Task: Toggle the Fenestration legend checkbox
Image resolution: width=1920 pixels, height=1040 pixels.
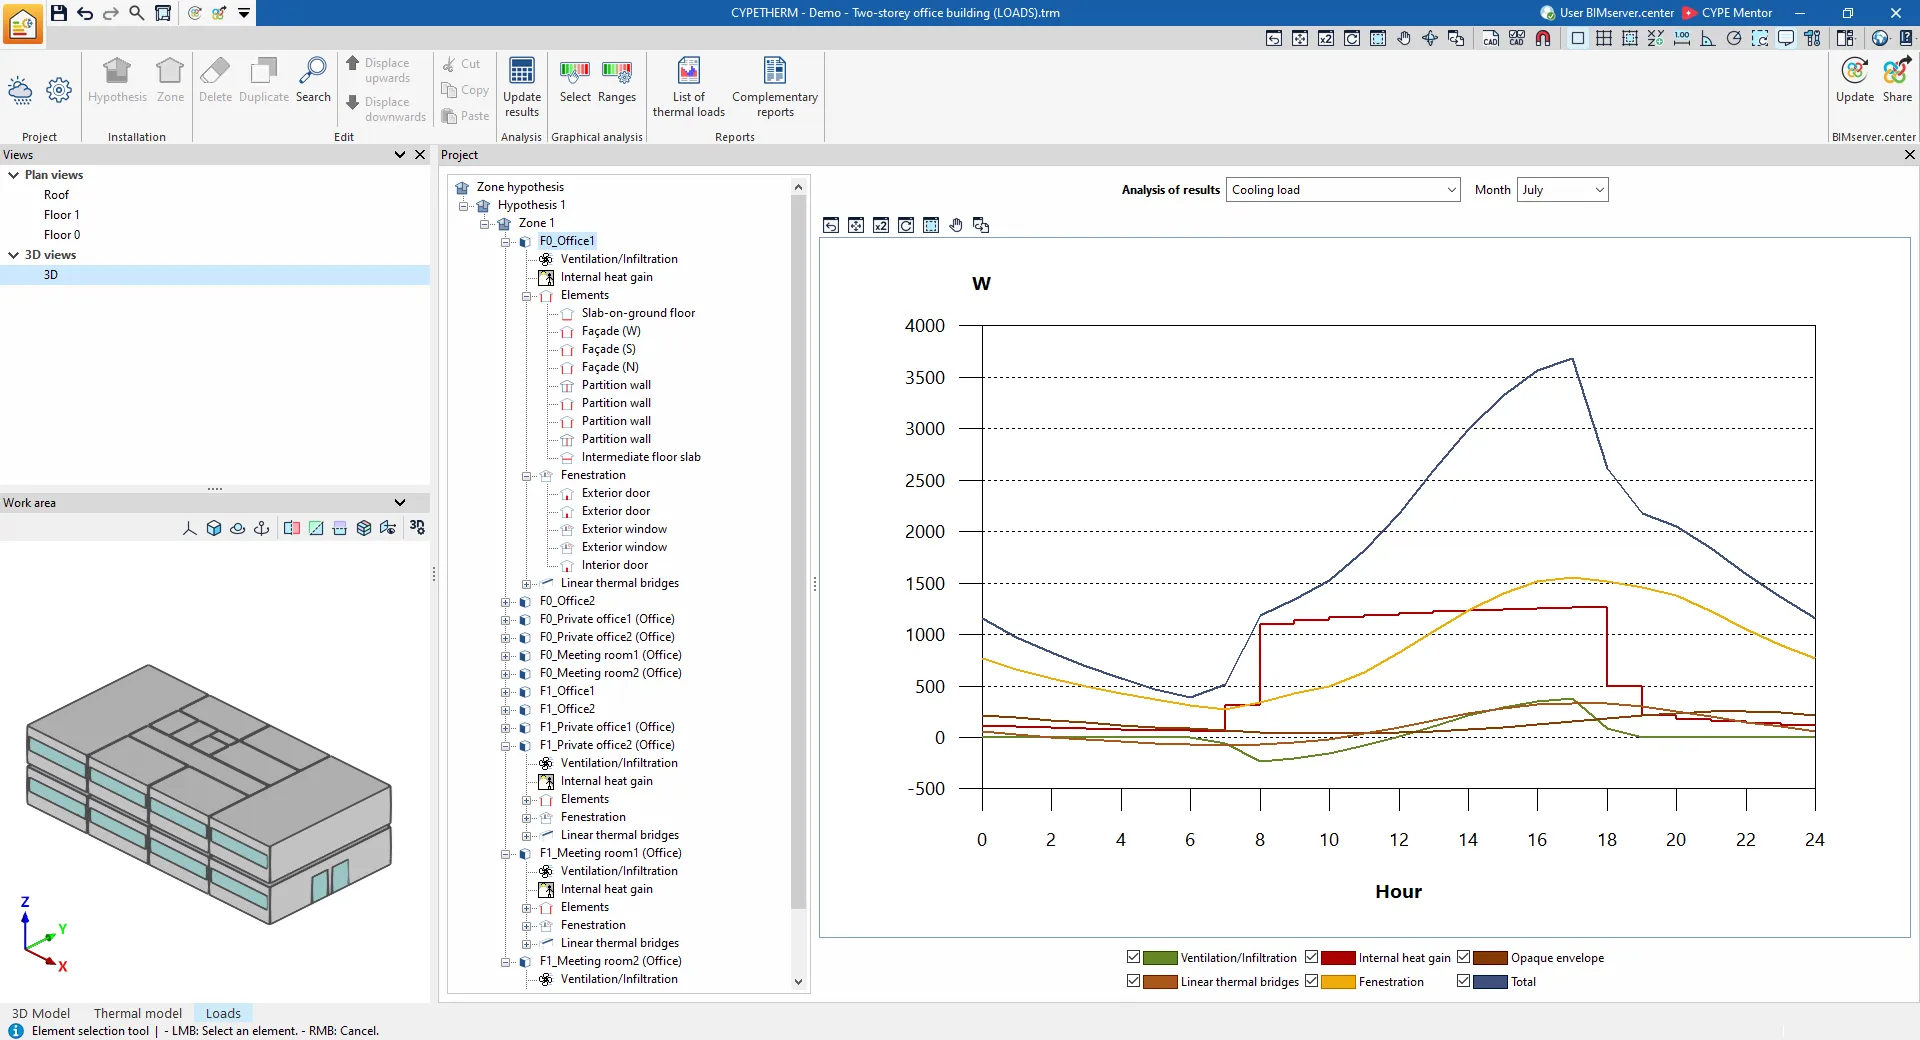Action: tap(1311, 981)
